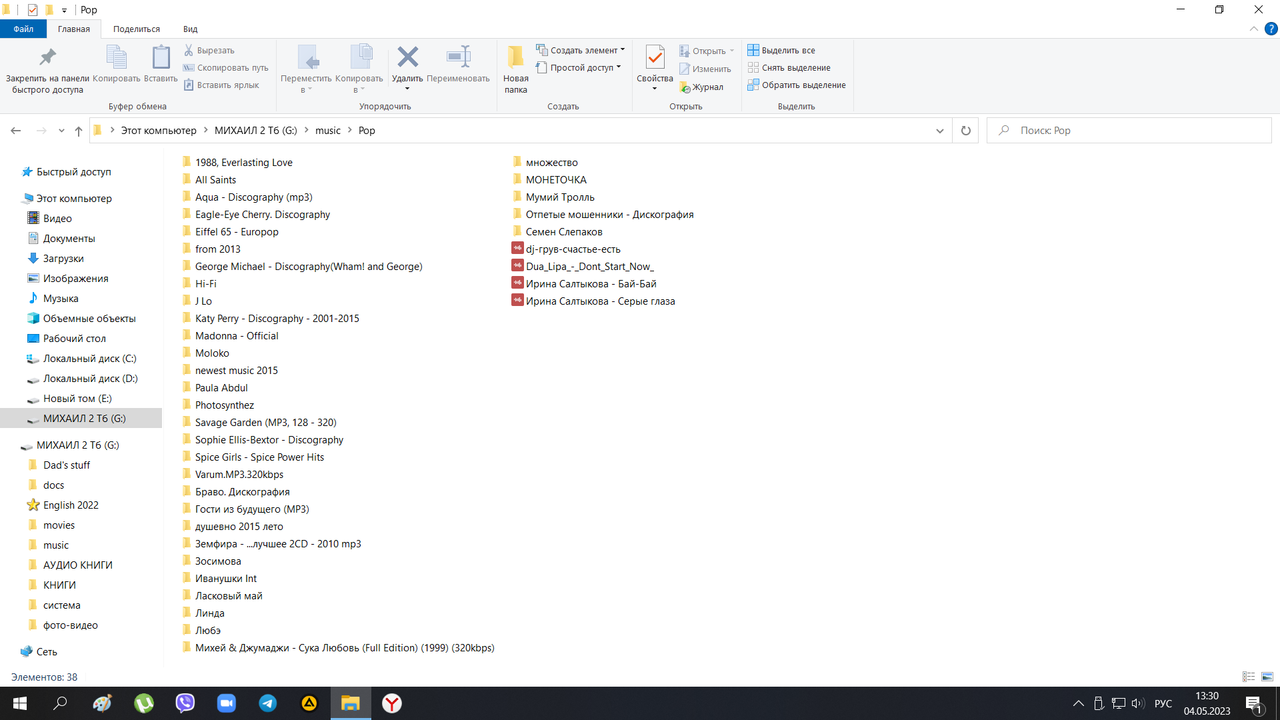
Task: Click the Вставить paste icon
Action: click(161, 64)
